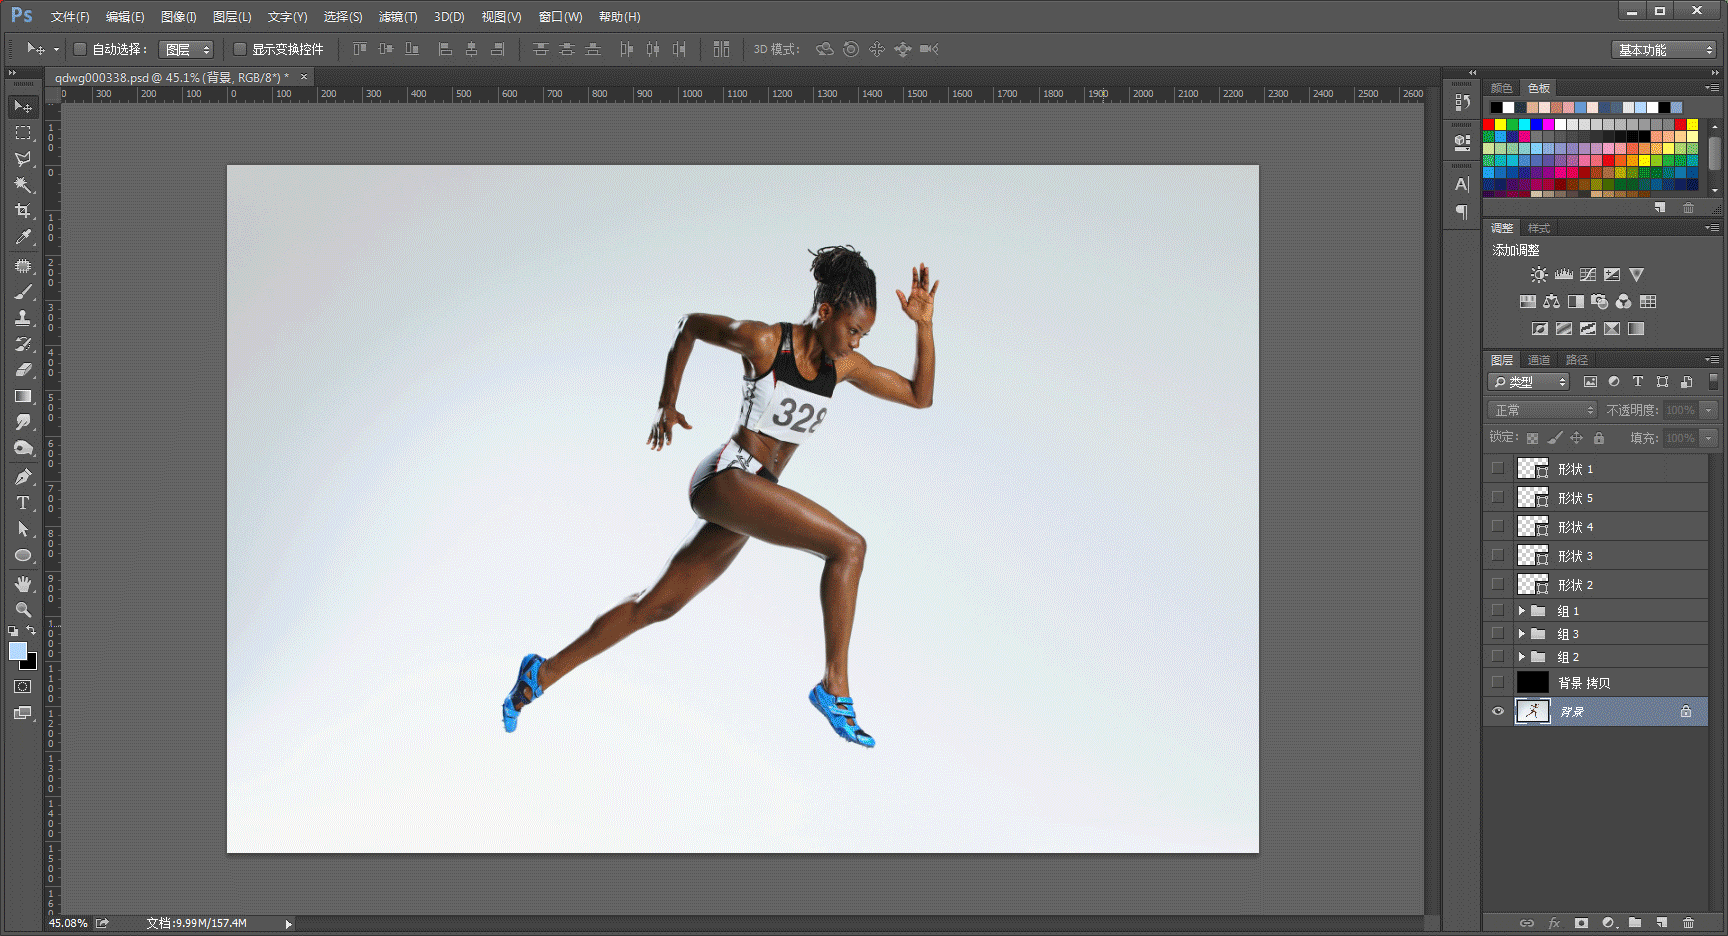Viewport: 1728px width, 936px height.
Task: Open the foreground color picker
Action: [x=18, y=651]
